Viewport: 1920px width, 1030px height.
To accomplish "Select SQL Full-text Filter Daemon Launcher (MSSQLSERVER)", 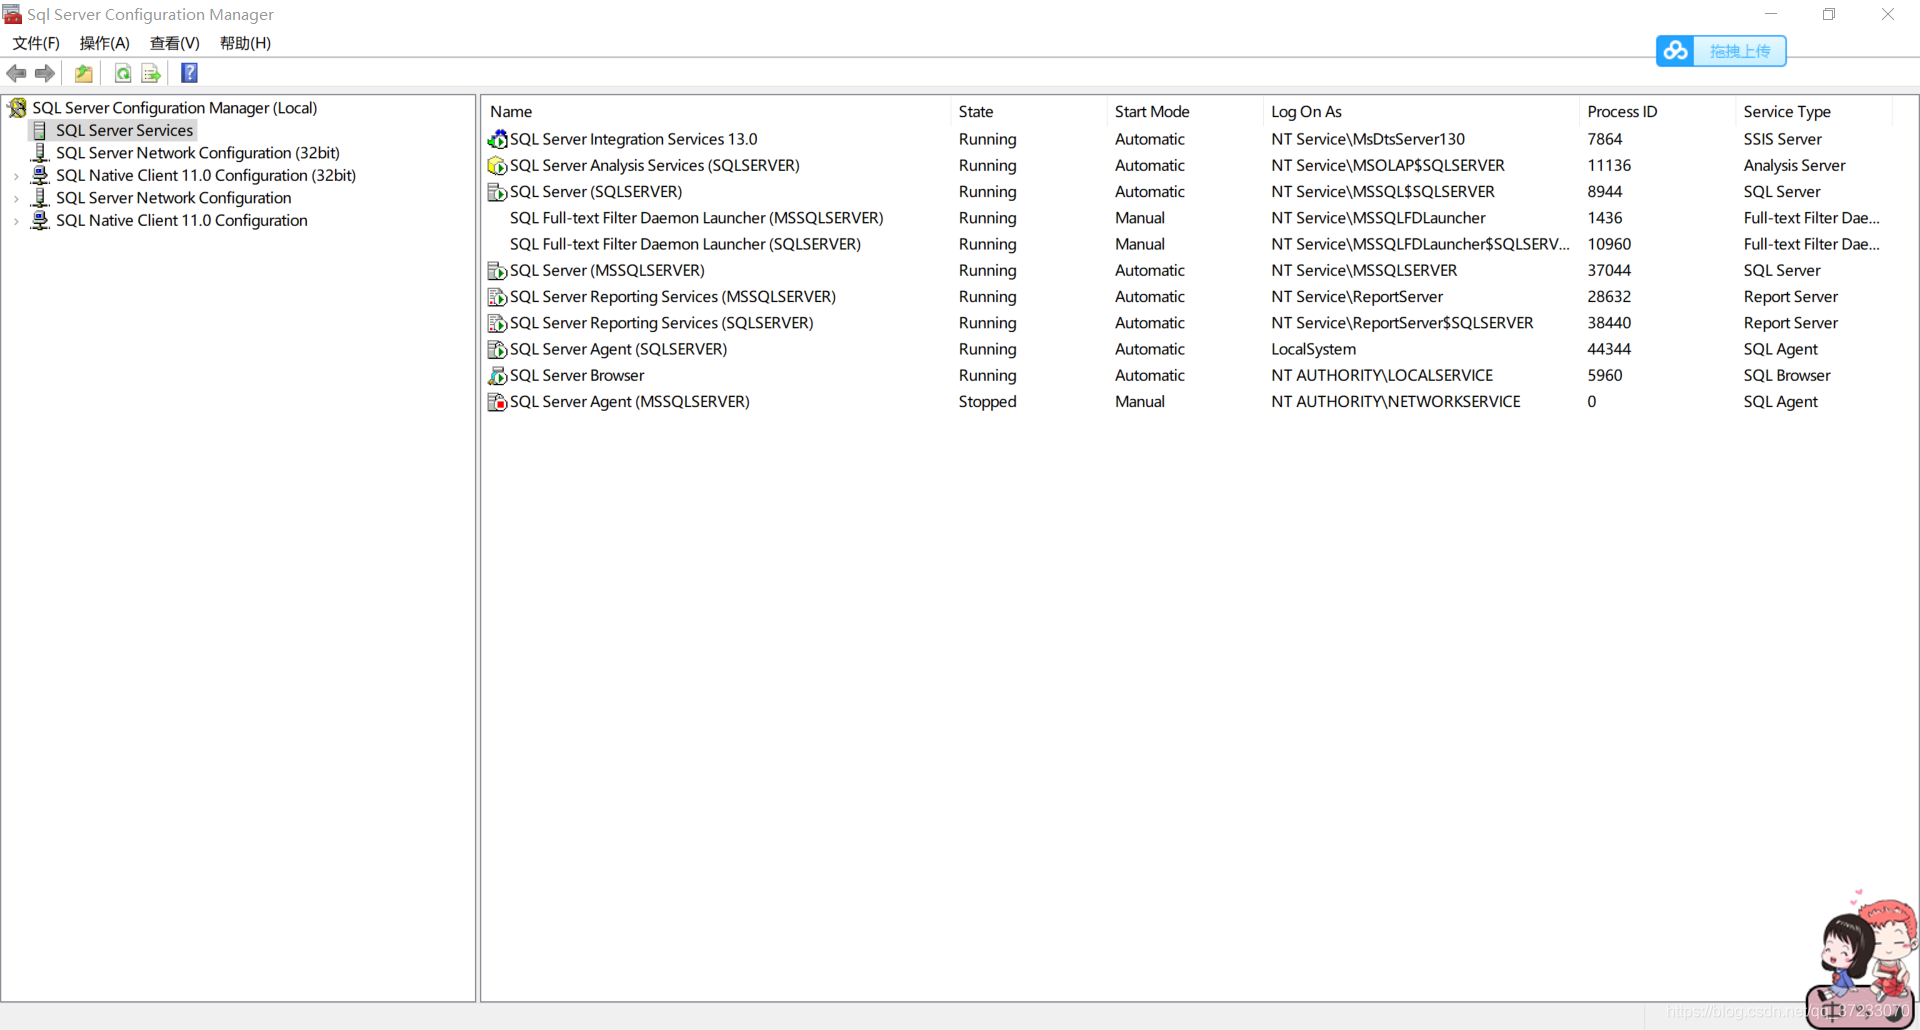I will coord(696,218).
